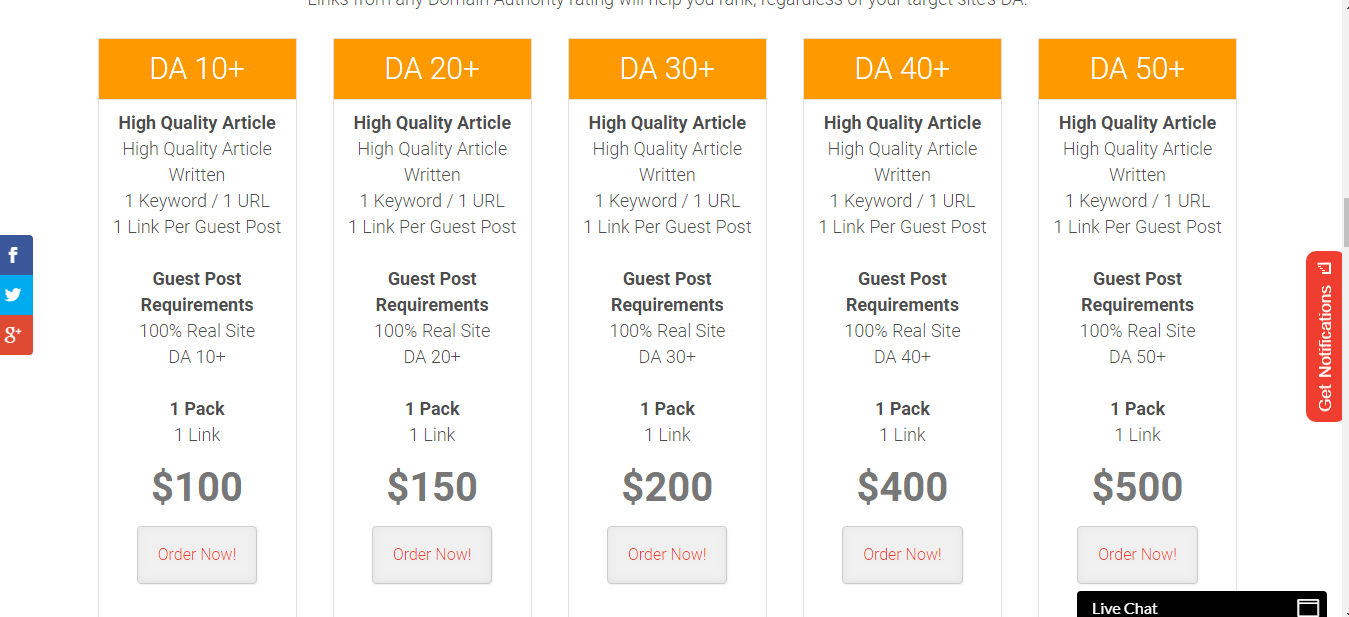Share page via Facebook icon

tap(14, 255)
